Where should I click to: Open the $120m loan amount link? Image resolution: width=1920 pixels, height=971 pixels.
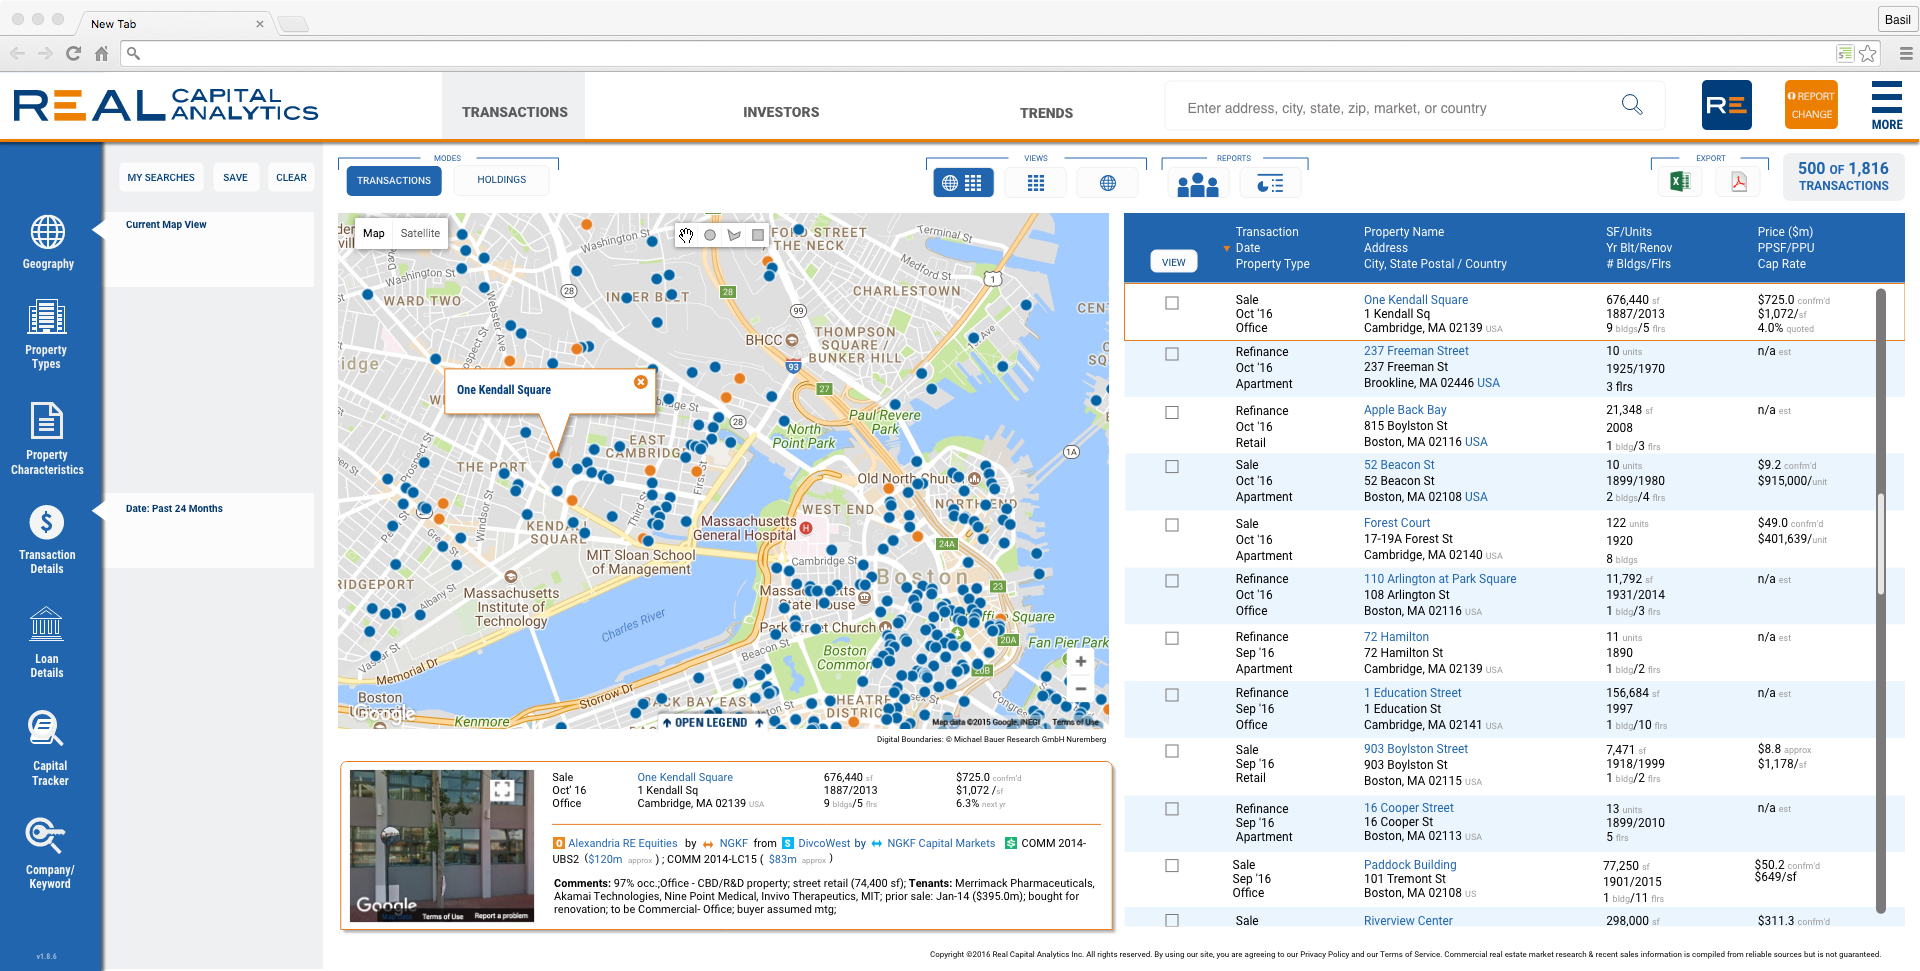[x=605, y=859]
